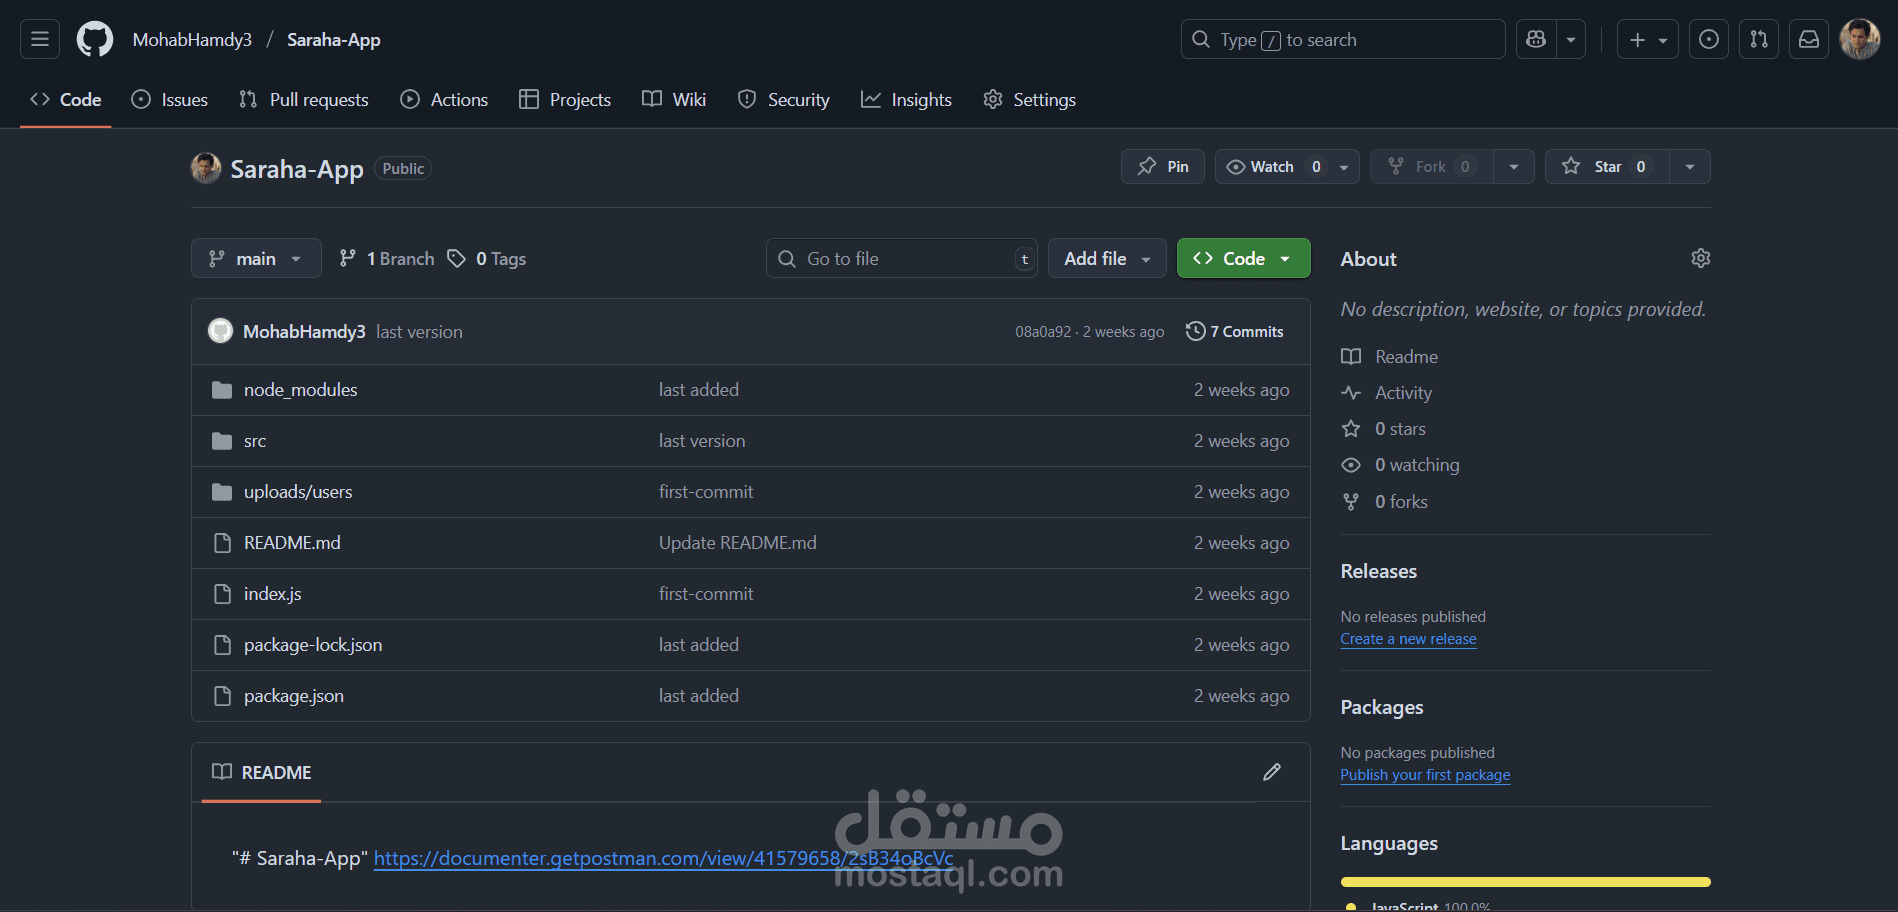Click the Releases heading
The image size is (1898, 912).
1379,571
